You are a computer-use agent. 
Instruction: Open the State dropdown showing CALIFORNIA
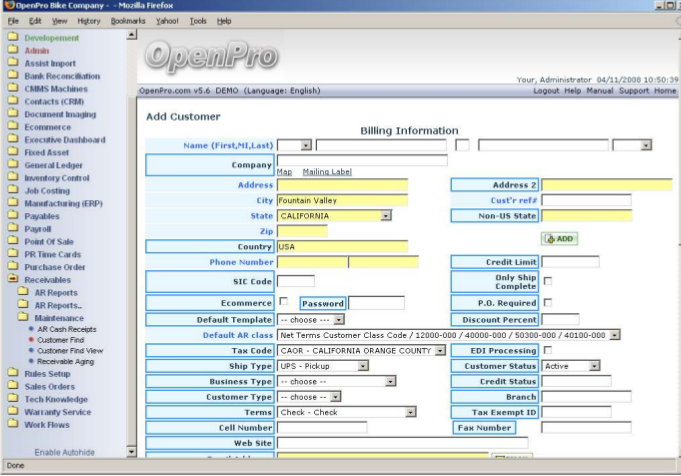point(385,215)
